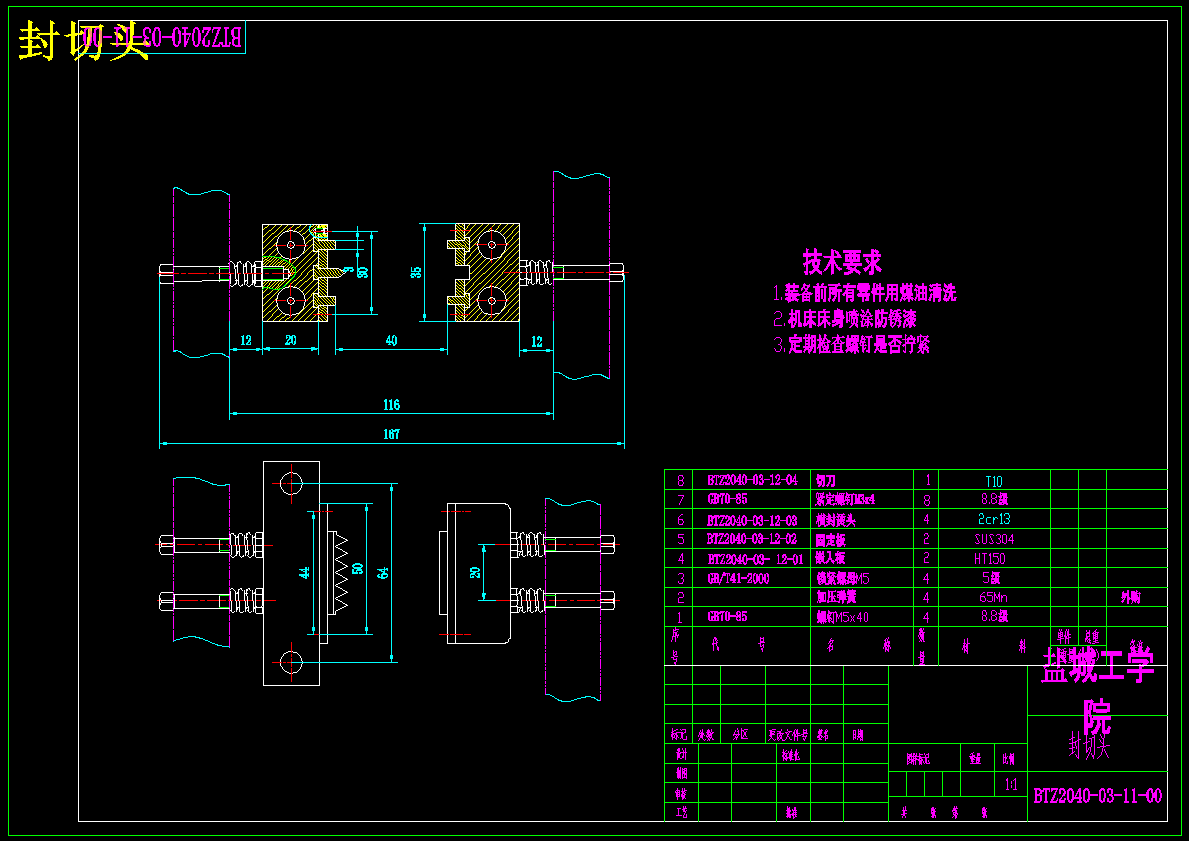1189x841 pixels.
Task: Click the 锁紧螺母M5 part name
Action: pyautogui.click(x=842, y=579)
